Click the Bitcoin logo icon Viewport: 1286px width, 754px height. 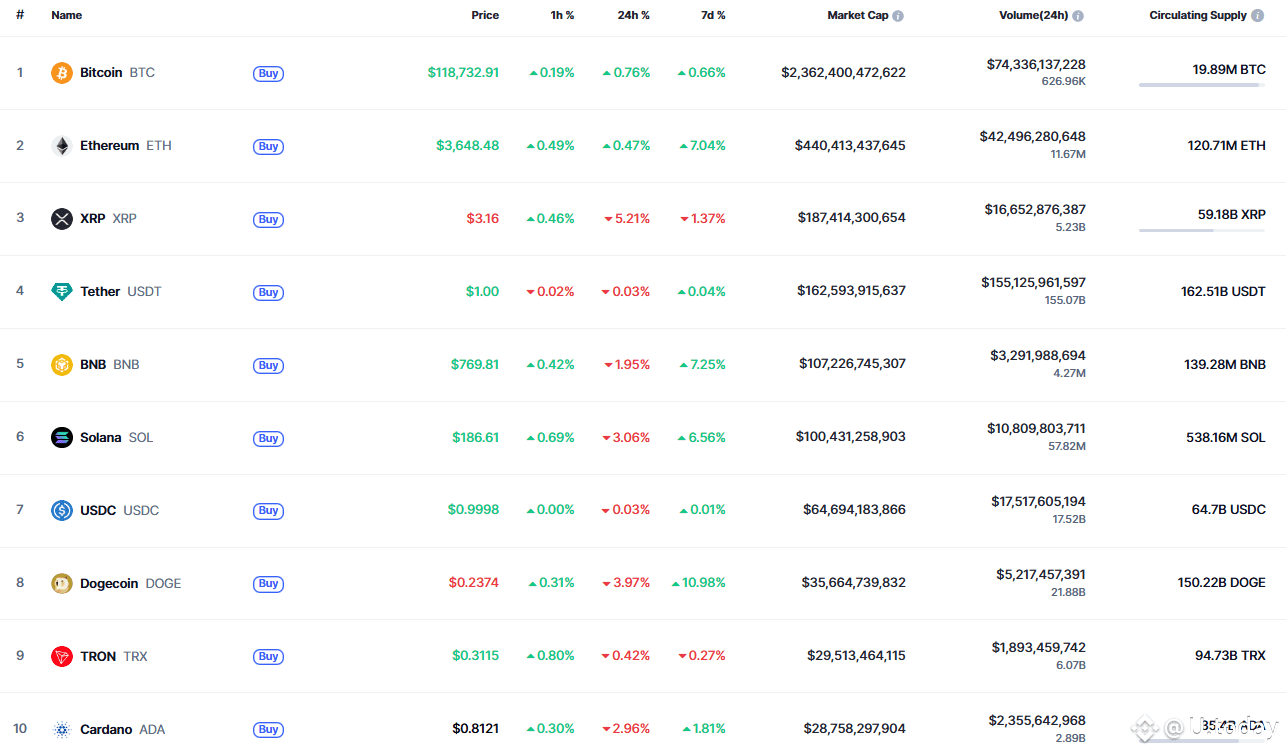tap(60, 72)
